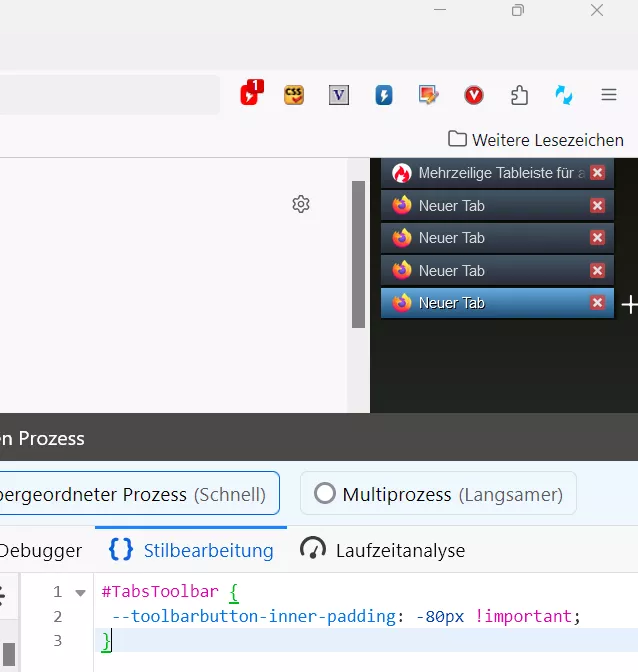638x672 pixels.
Task: Collapse the #TabsToolbar rule fold arrow
Action: [80, 593]
